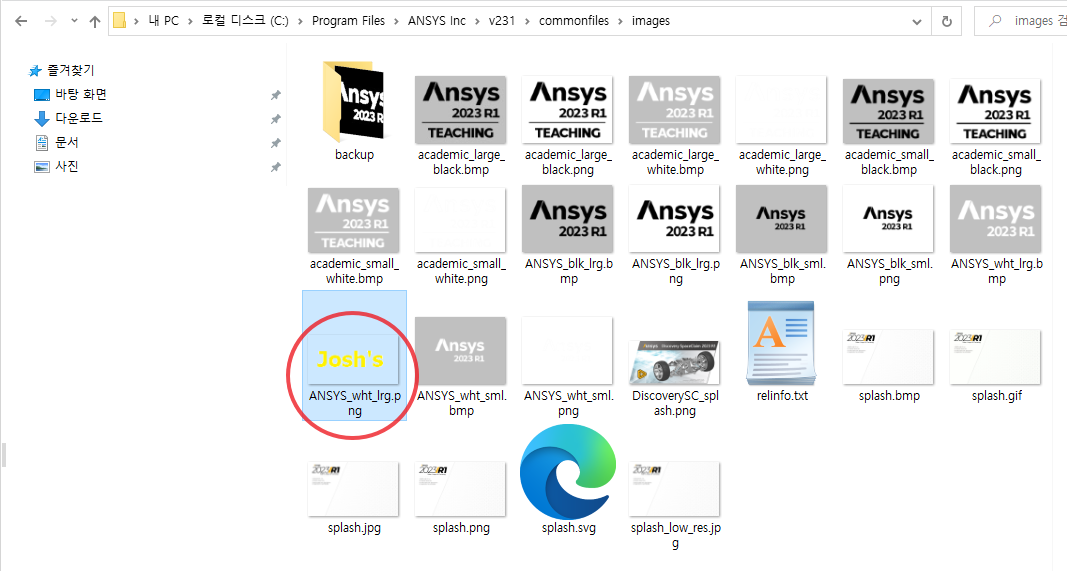Select ANSYS_blk_sml.png thumbnail
The image size is (1067, 571).
click(x=889, y=218)
